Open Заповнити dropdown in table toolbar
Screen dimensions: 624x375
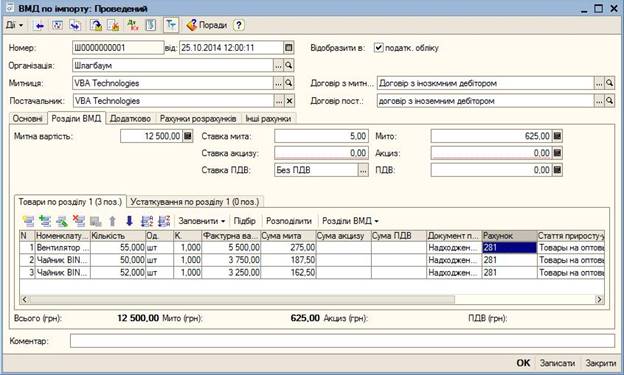pyautogui.click(x=201, y=221)
